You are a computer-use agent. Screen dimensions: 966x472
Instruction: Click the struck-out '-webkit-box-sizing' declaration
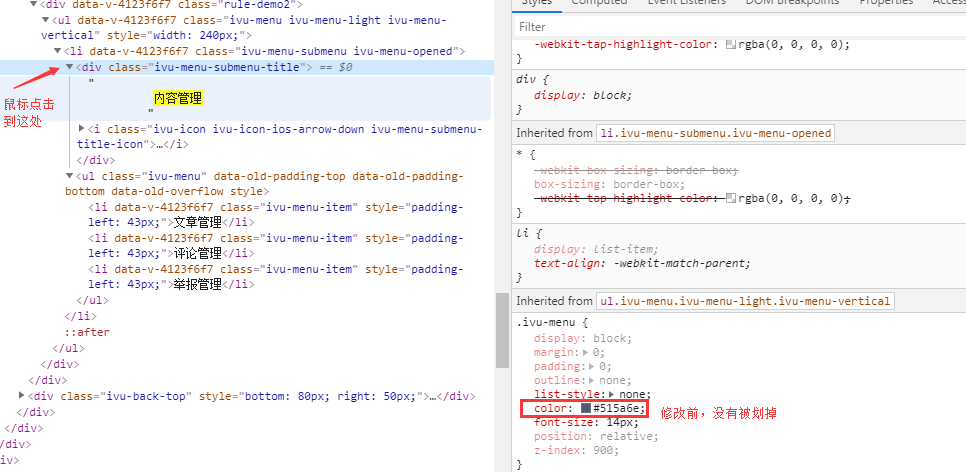(636, 170)
